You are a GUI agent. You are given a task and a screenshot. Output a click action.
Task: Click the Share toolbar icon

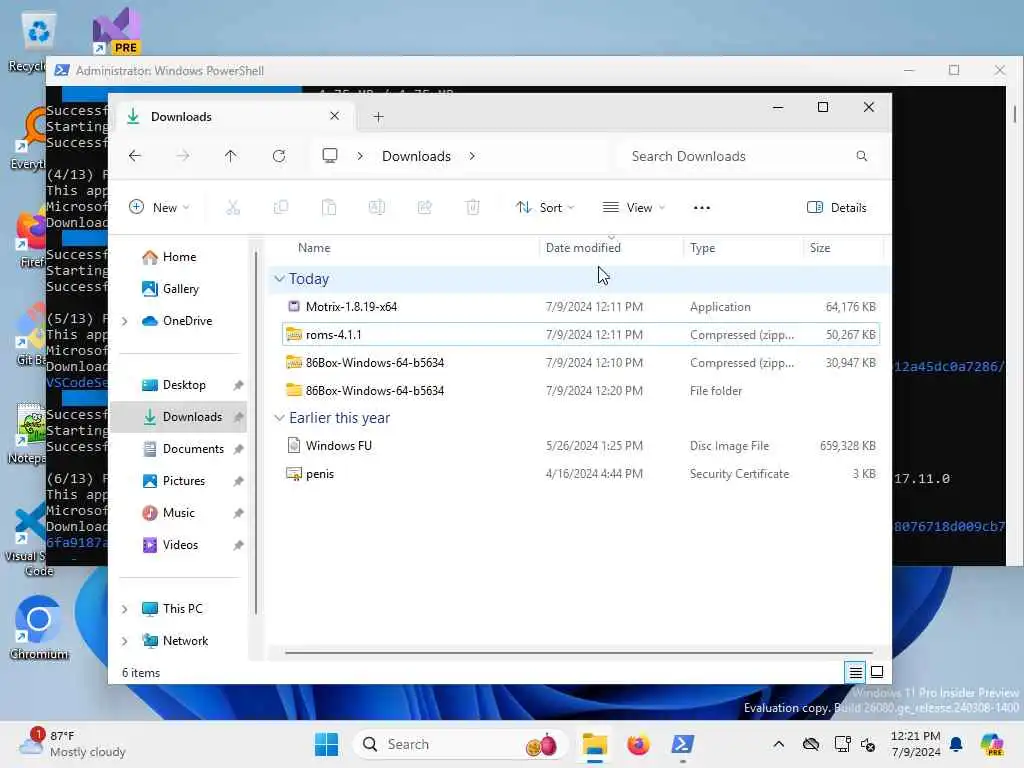(424, 208)
